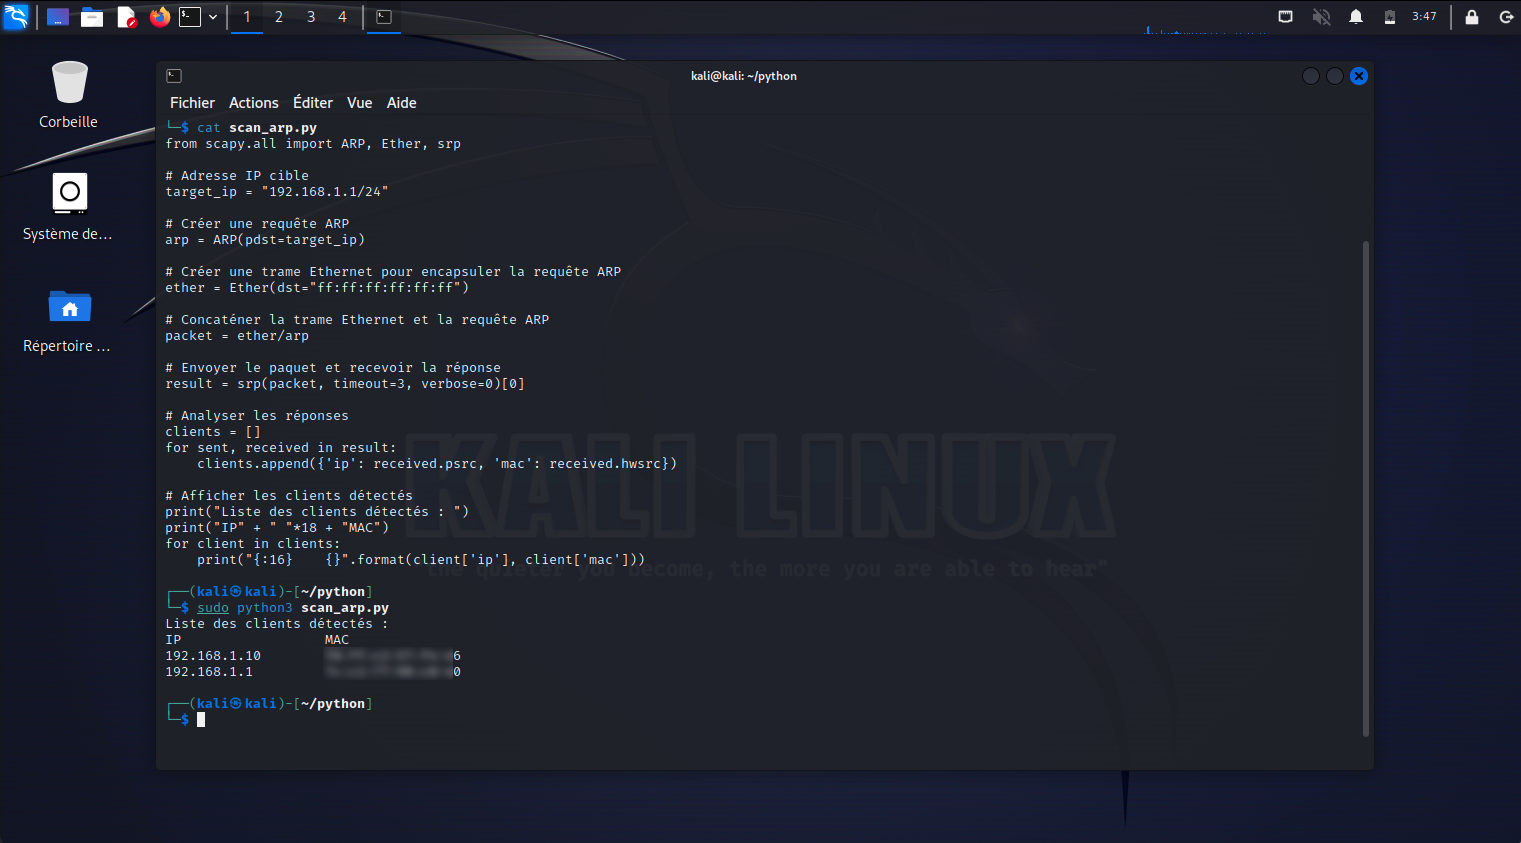This screenshot has height=843, width=1521.
Task: Open the Actions menu
Action: click(254, 102)
